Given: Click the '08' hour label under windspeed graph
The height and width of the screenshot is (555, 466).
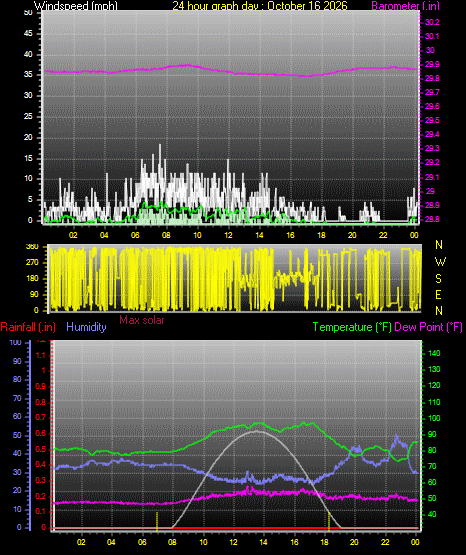Looking at the screenshot, I should point(166,235).
